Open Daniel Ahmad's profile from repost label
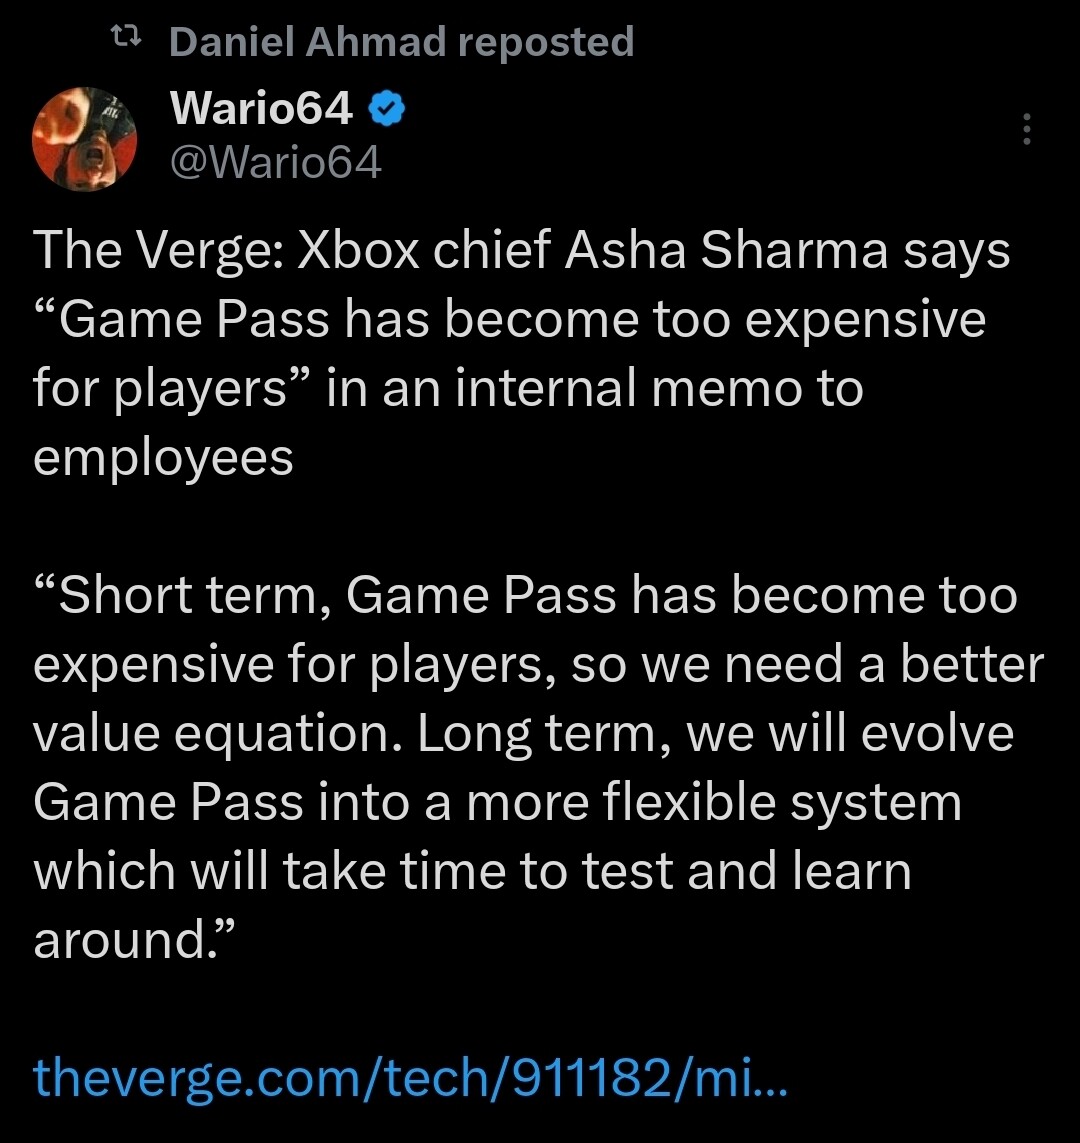The height and width of the screenshot is (1143, 1080). 308,42
